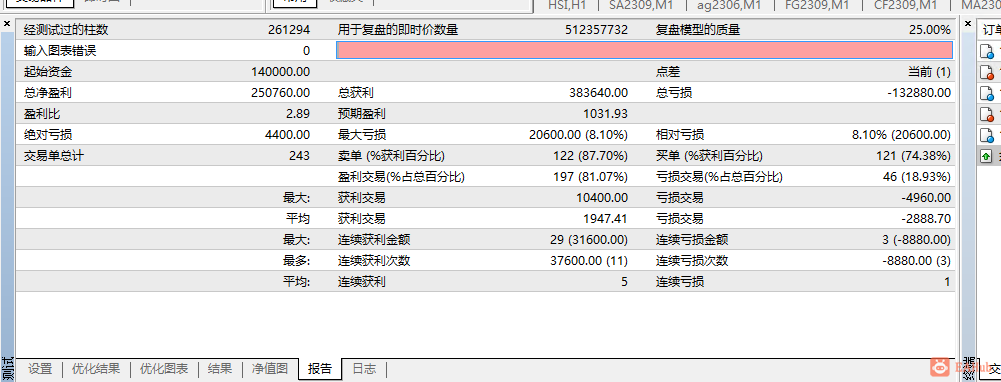
Task: Select the expected payoff value 1031.93
Action: [x=606, y=114]
